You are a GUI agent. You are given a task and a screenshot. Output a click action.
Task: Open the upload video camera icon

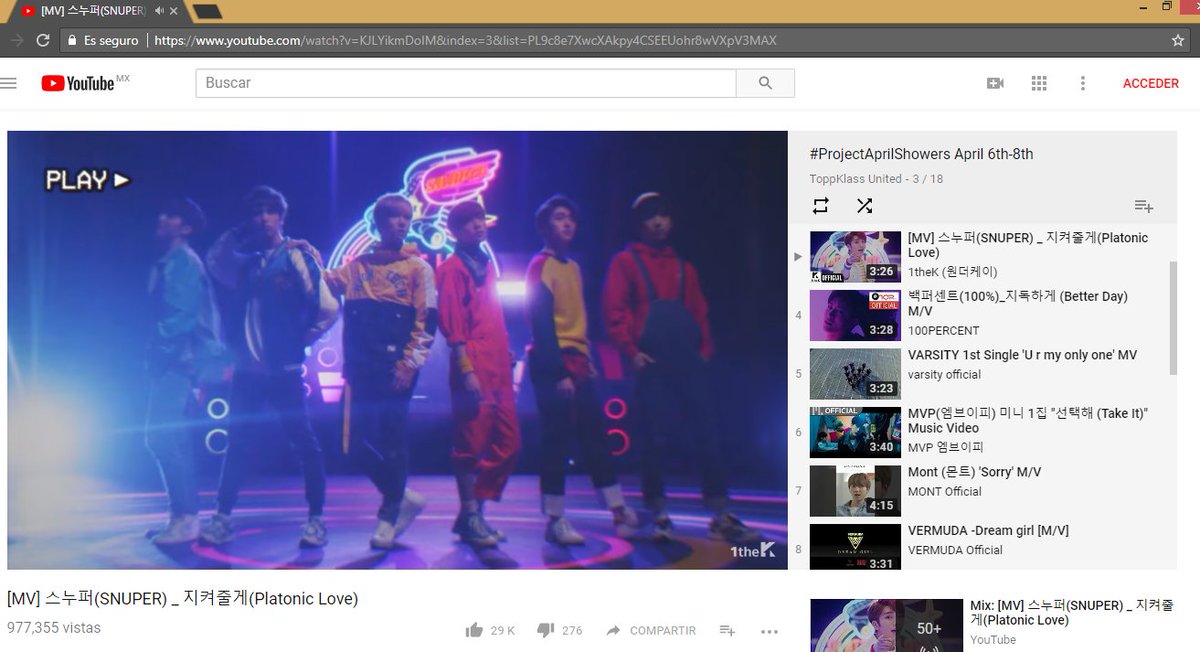coord(995,83)
